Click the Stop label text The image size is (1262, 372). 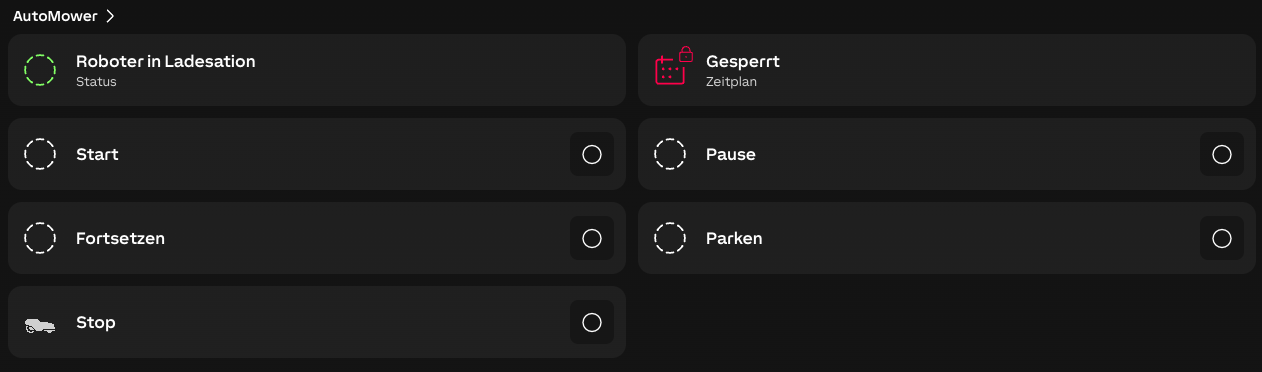click(96, 322)
